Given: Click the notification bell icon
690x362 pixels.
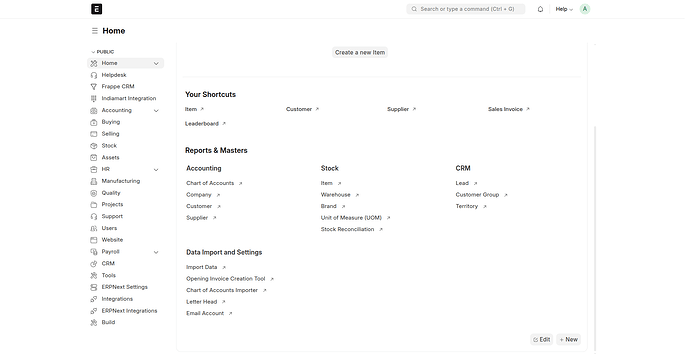Looking at the screenshot, I should pyautogui.click(x=540, y=9).
